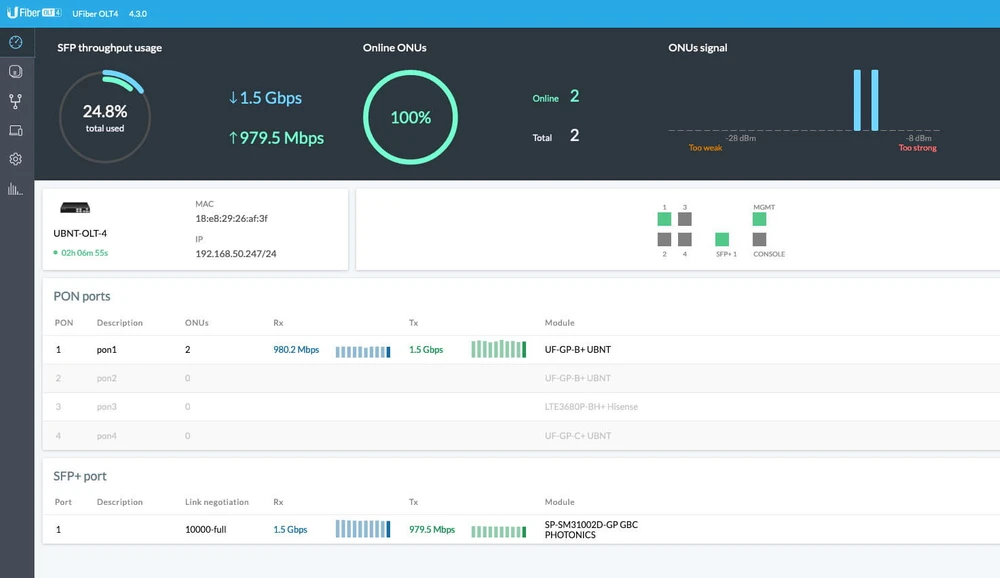
Task: Open the bar chart statistics icon
Action: [x=15, y=189]
